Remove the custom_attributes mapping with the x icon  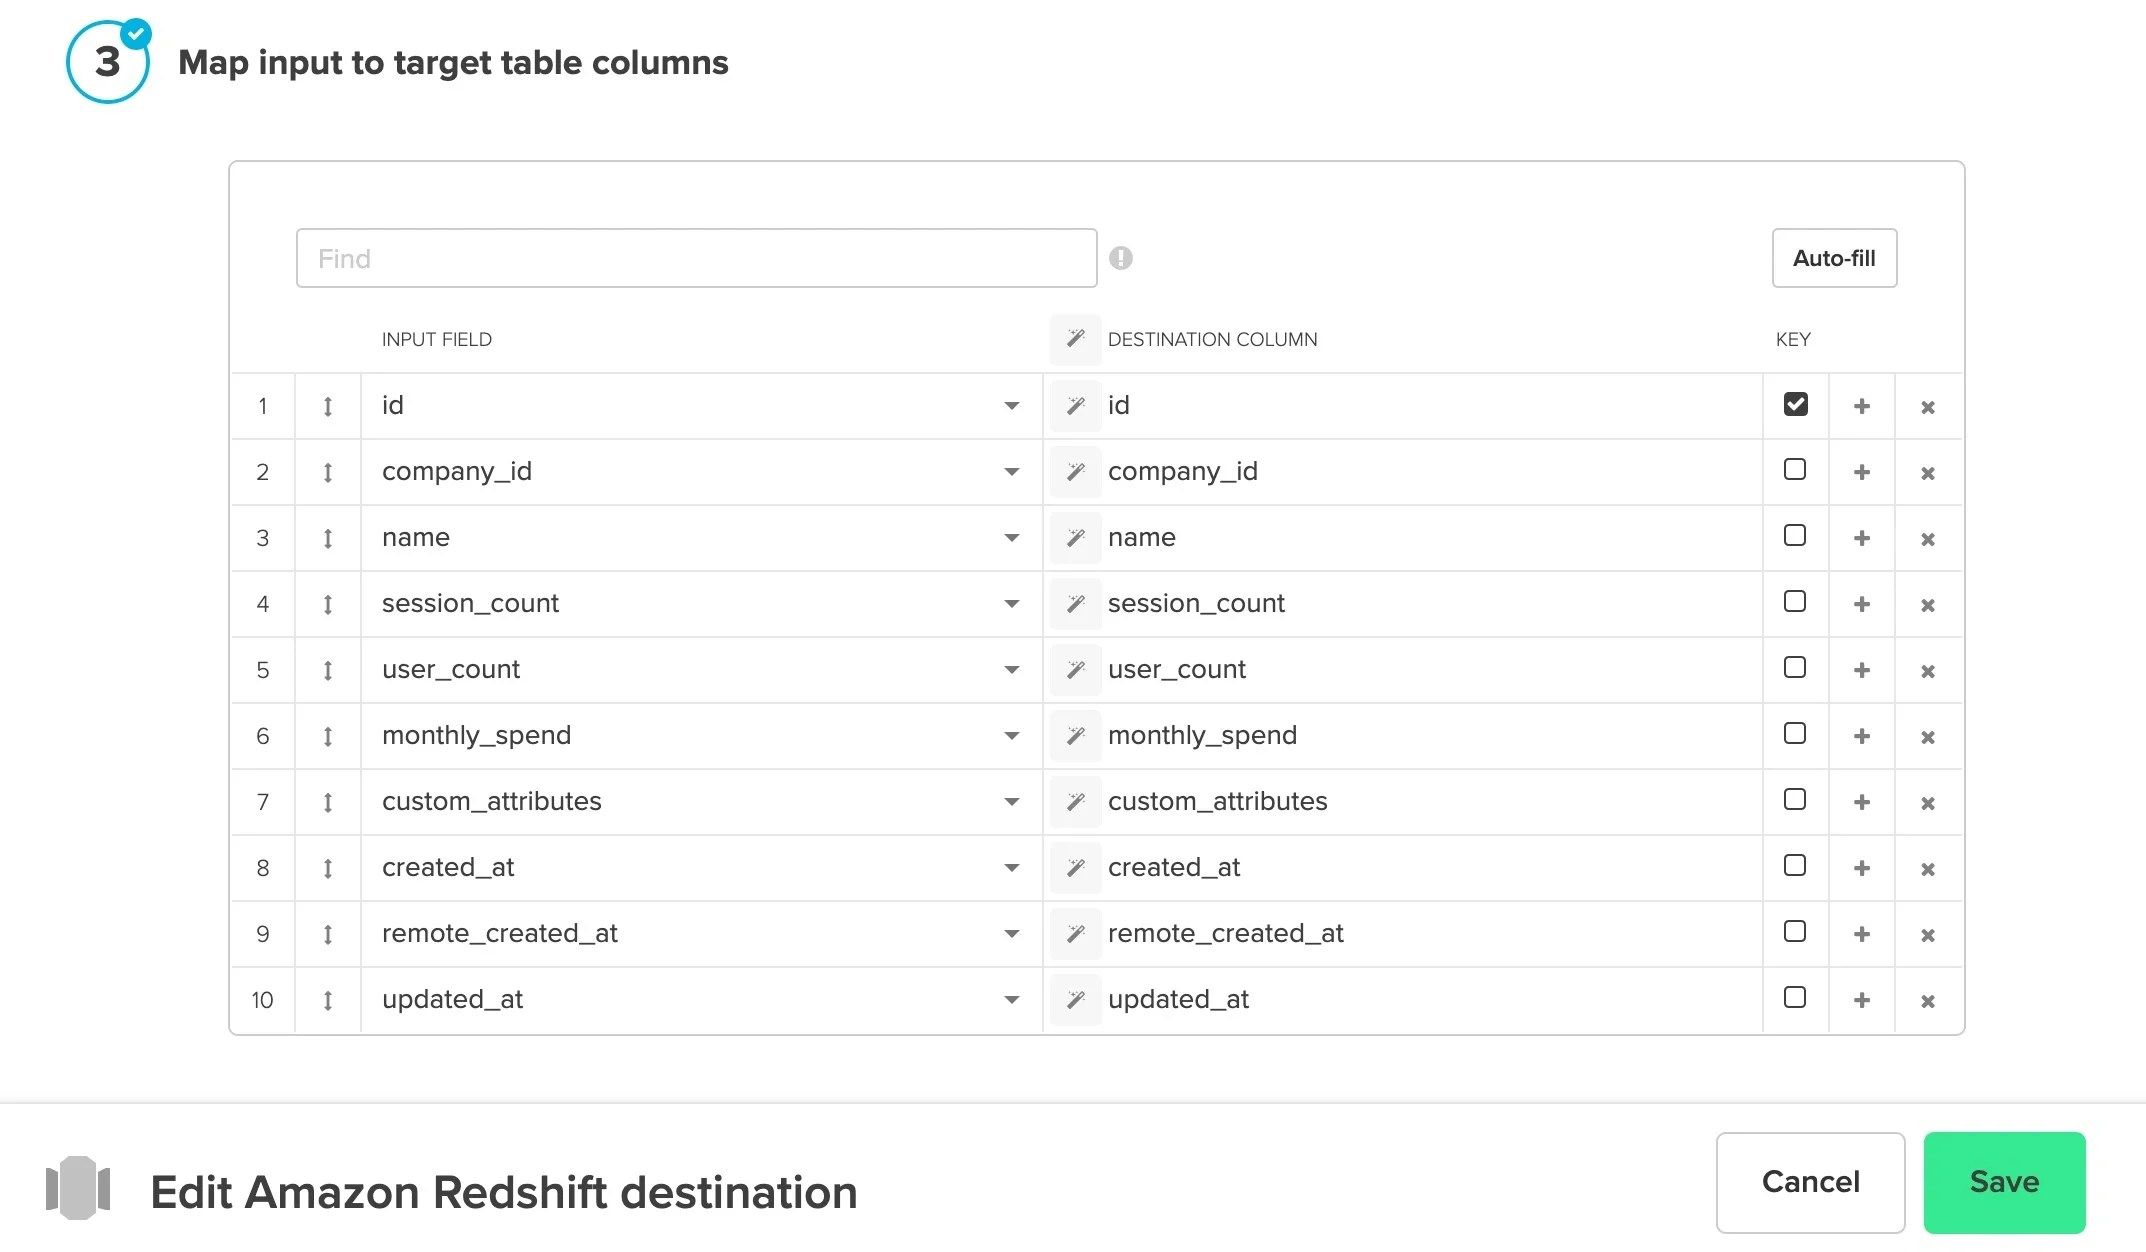(x=1927, y=801)
